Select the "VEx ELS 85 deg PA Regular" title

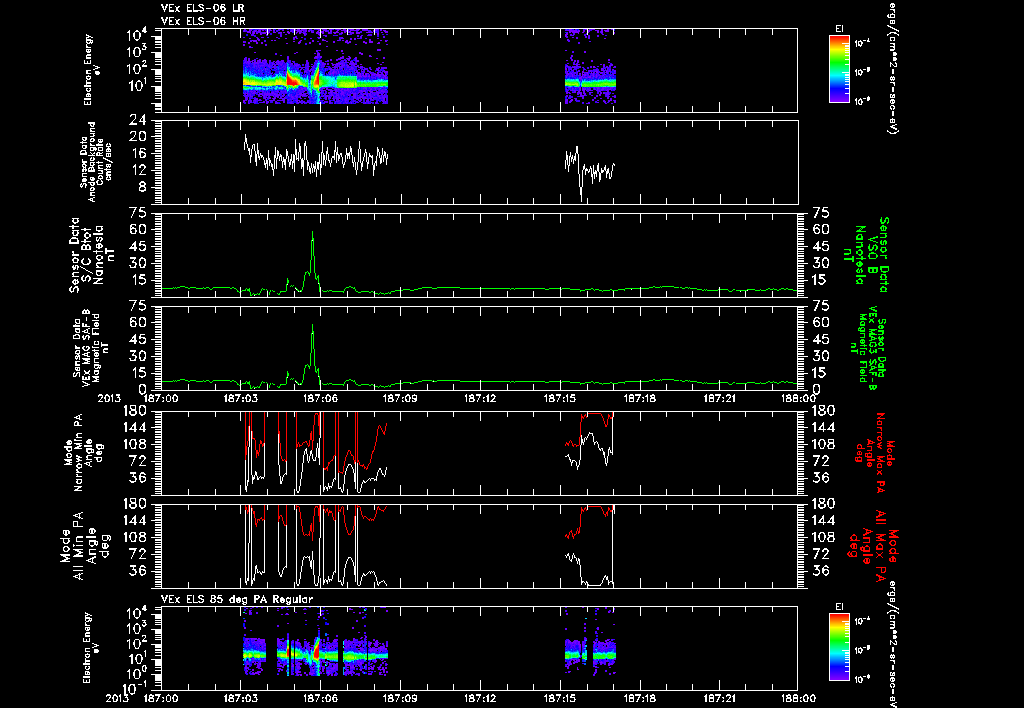pos(237,599)
